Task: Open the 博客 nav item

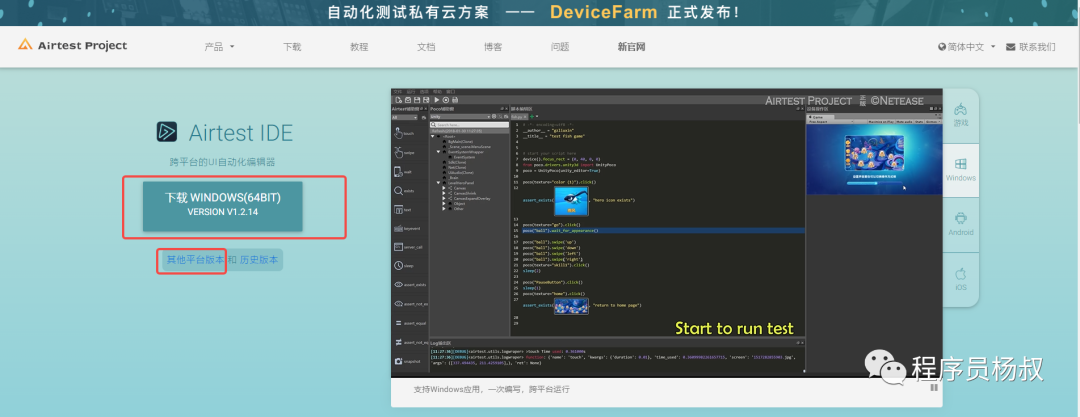Action: point(492,47)
